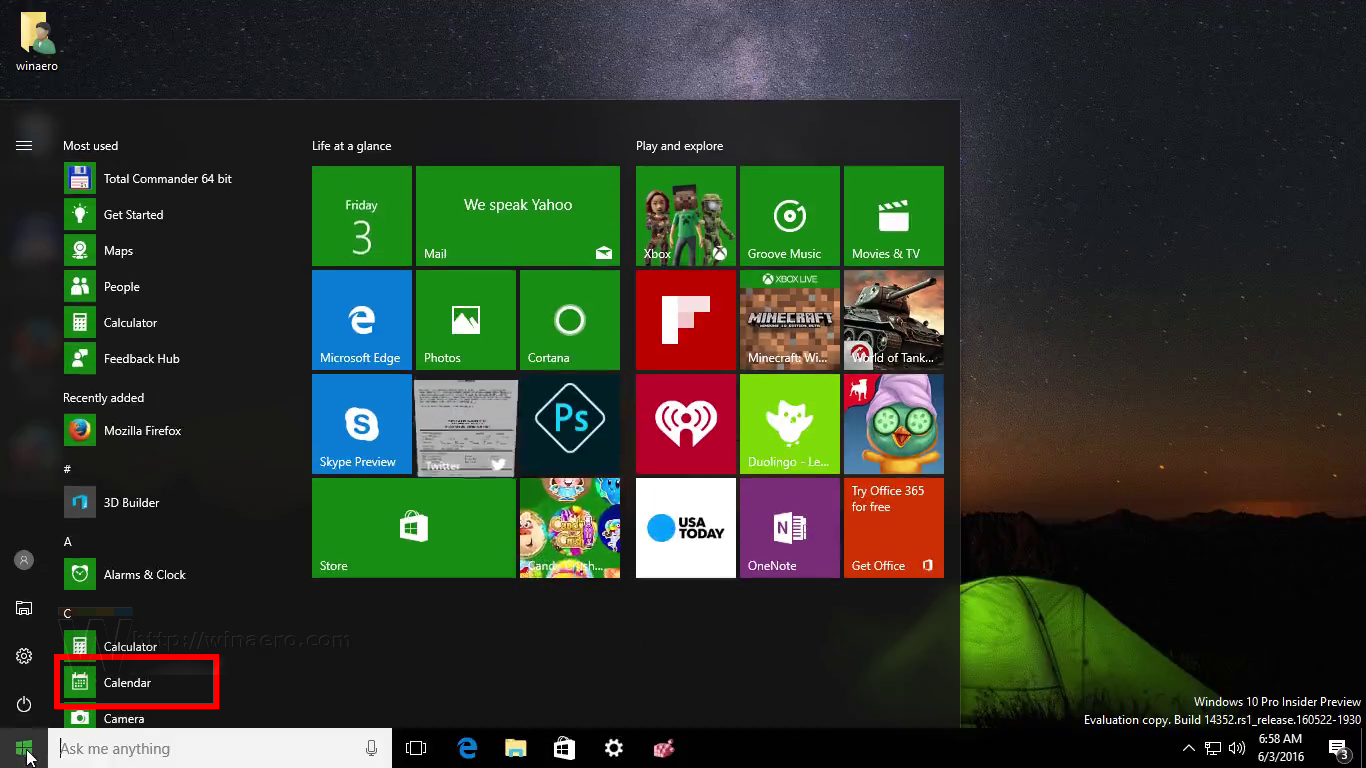Select Calendar in the apps list
1366x768 pixels.
(x=129, y=682)
